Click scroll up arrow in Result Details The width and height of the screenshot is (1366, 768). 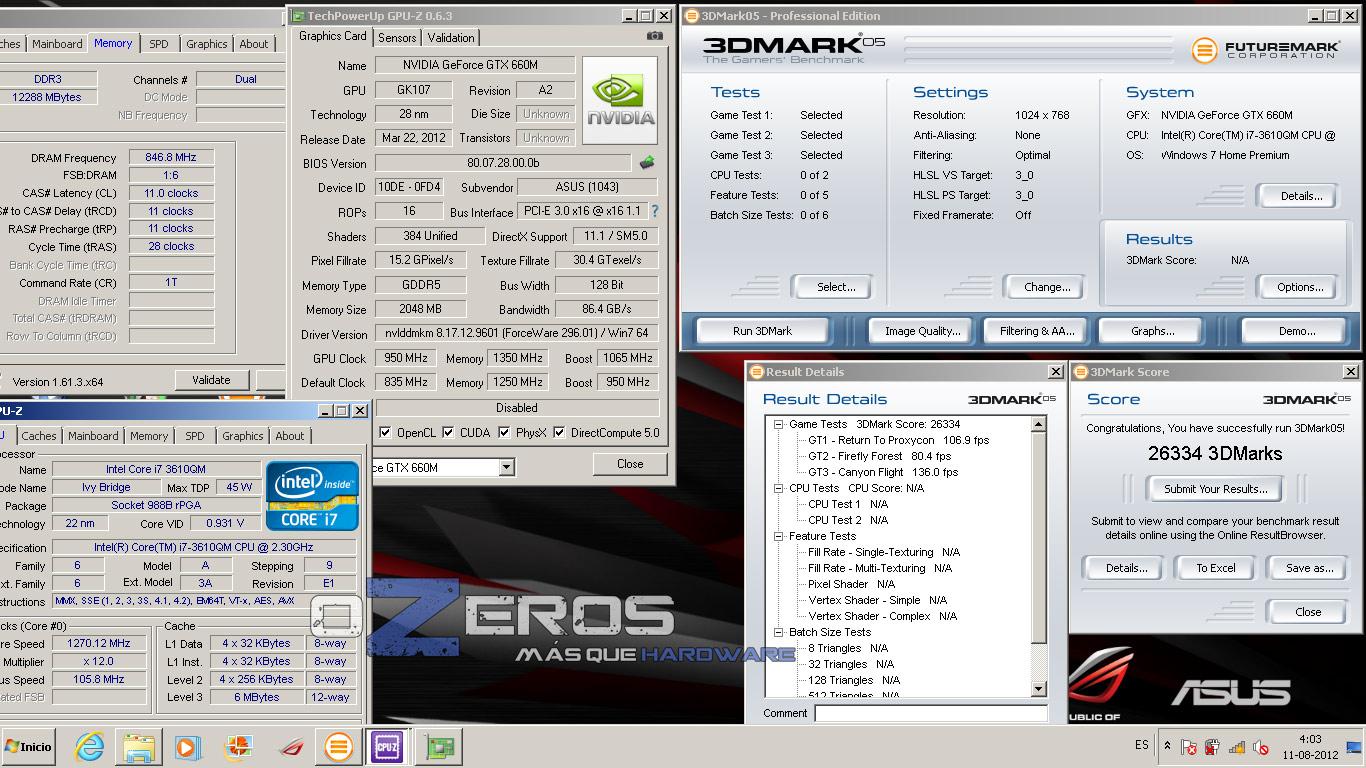click(x=1038, y=424)
